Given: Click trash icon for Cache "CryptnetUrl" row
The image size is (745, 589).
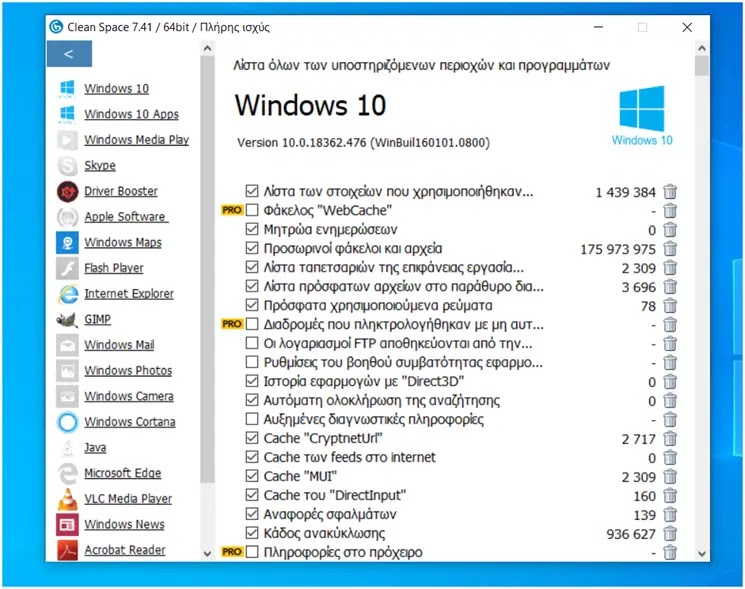Looking at the screenshot, I should (x=670, y=438).
